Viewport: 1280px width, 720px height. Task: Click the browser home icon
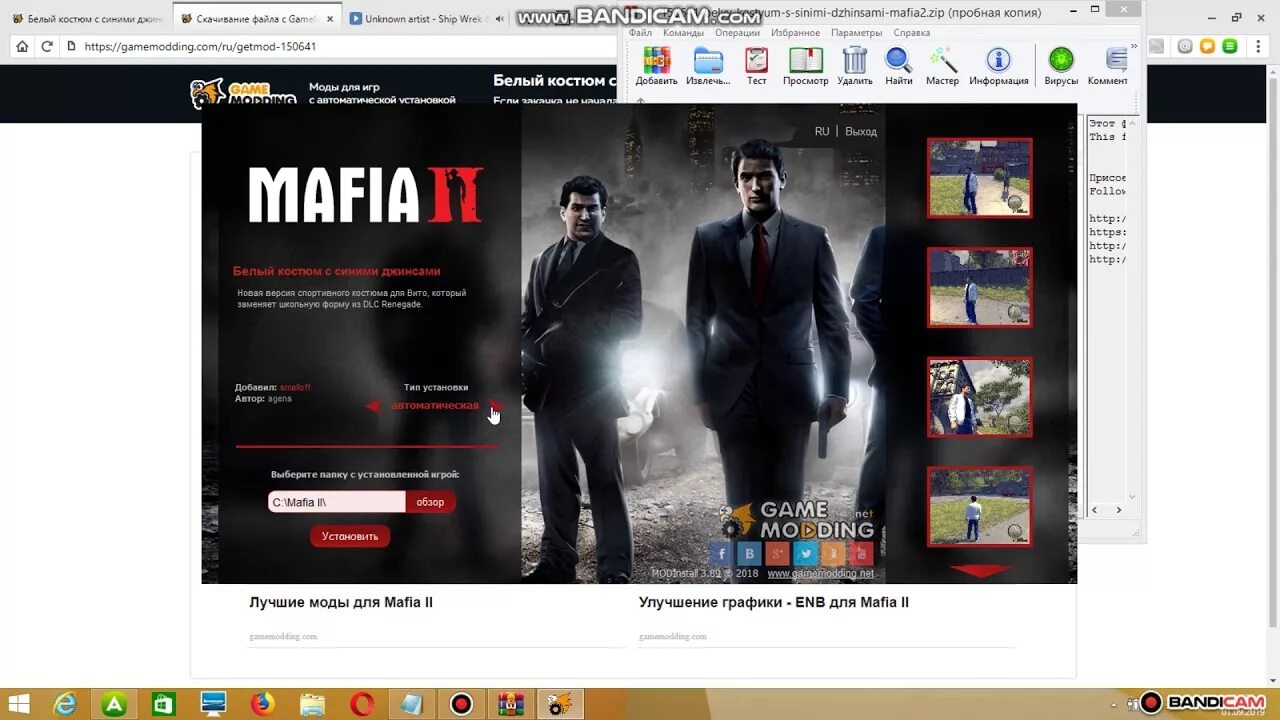coord(22,46)
